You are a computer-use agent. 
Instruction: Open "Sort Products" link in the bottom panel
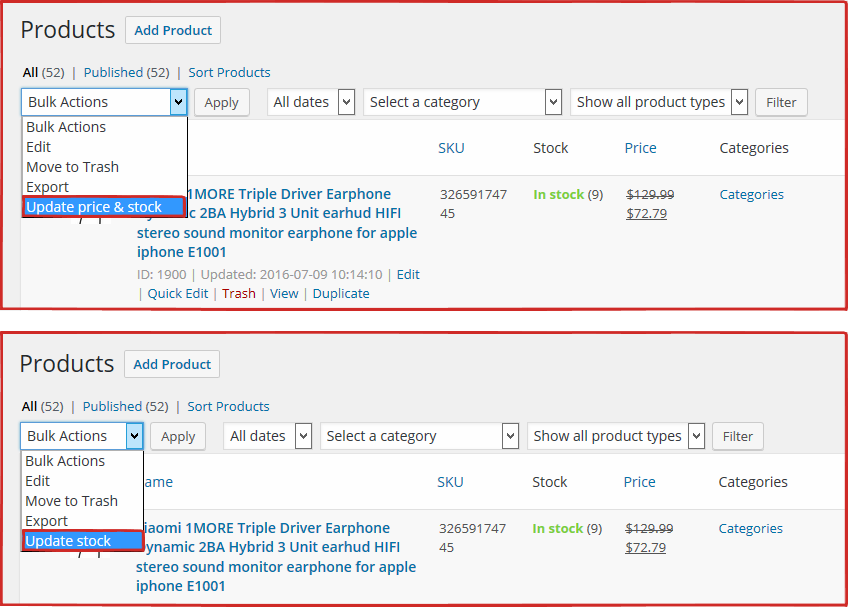pyautogui.click(x=228, y=406)
